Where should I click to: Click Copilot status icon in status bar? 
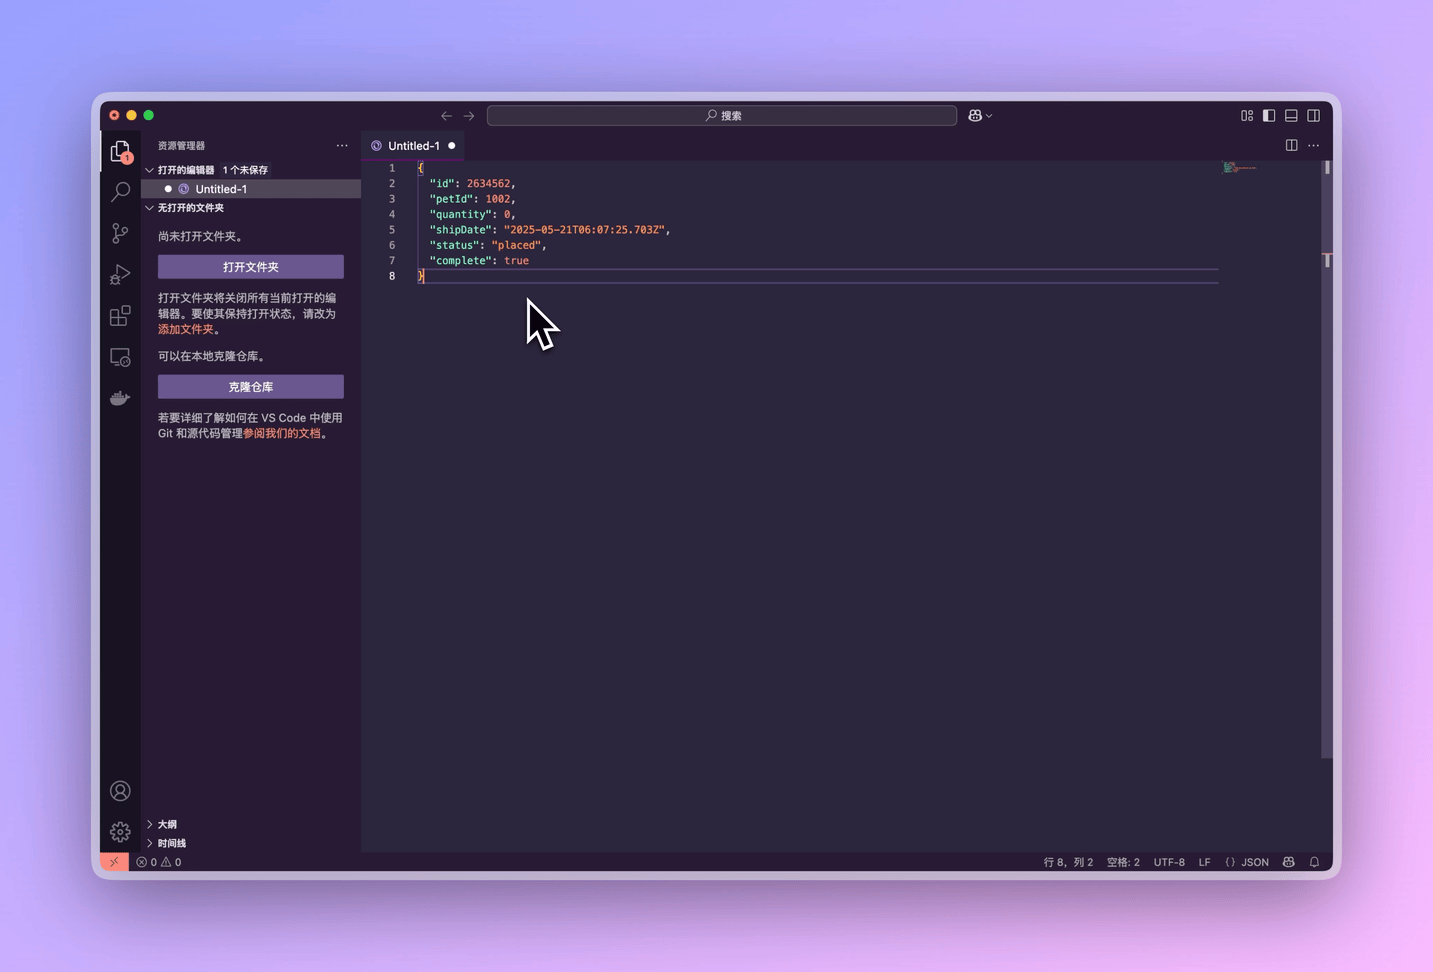point(1289,862)
